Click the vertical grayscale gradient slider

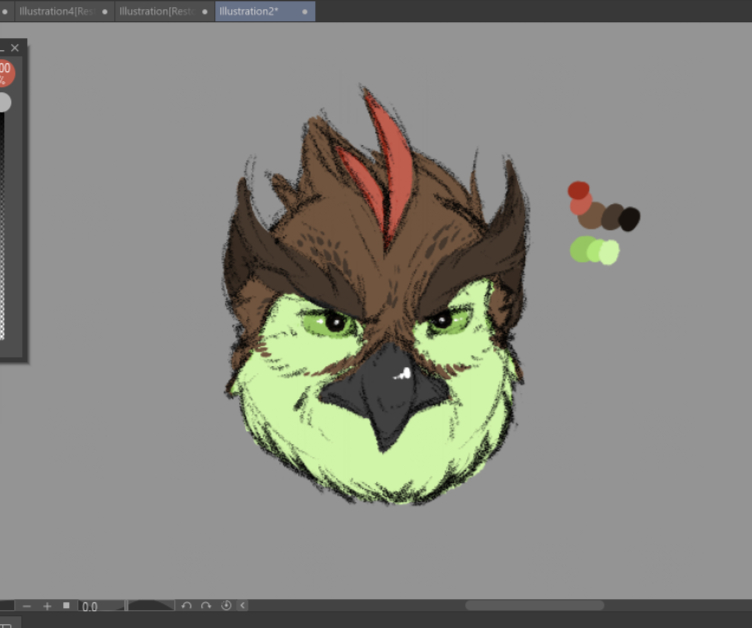(3, 230)
